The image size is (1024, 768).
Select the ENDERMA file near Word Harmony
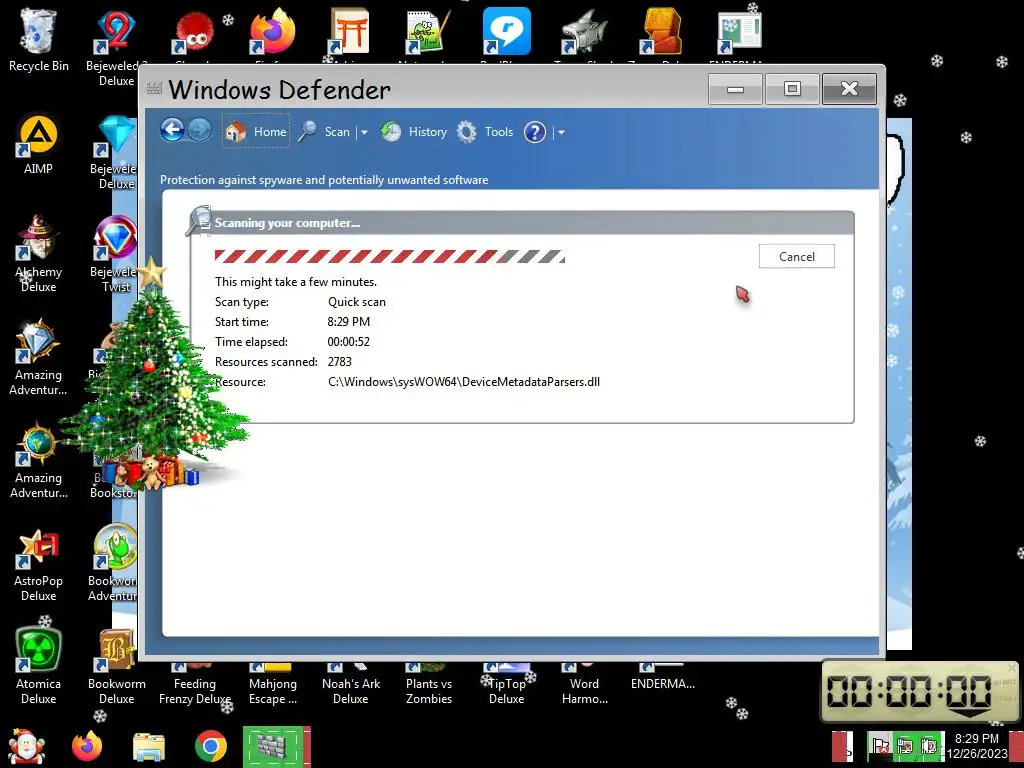[662, 678]
